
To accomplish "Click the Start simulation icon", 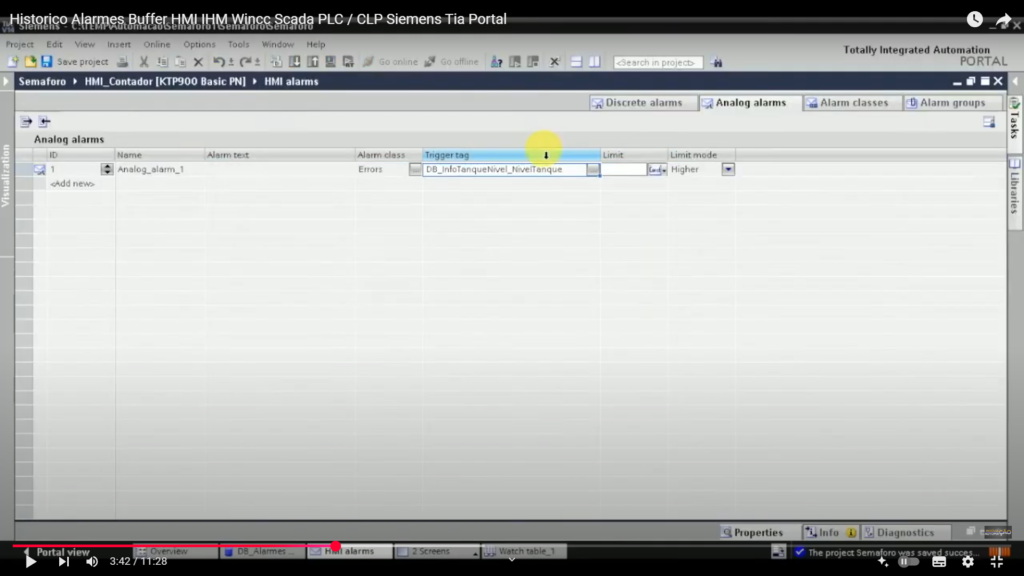I will [330, 61].
